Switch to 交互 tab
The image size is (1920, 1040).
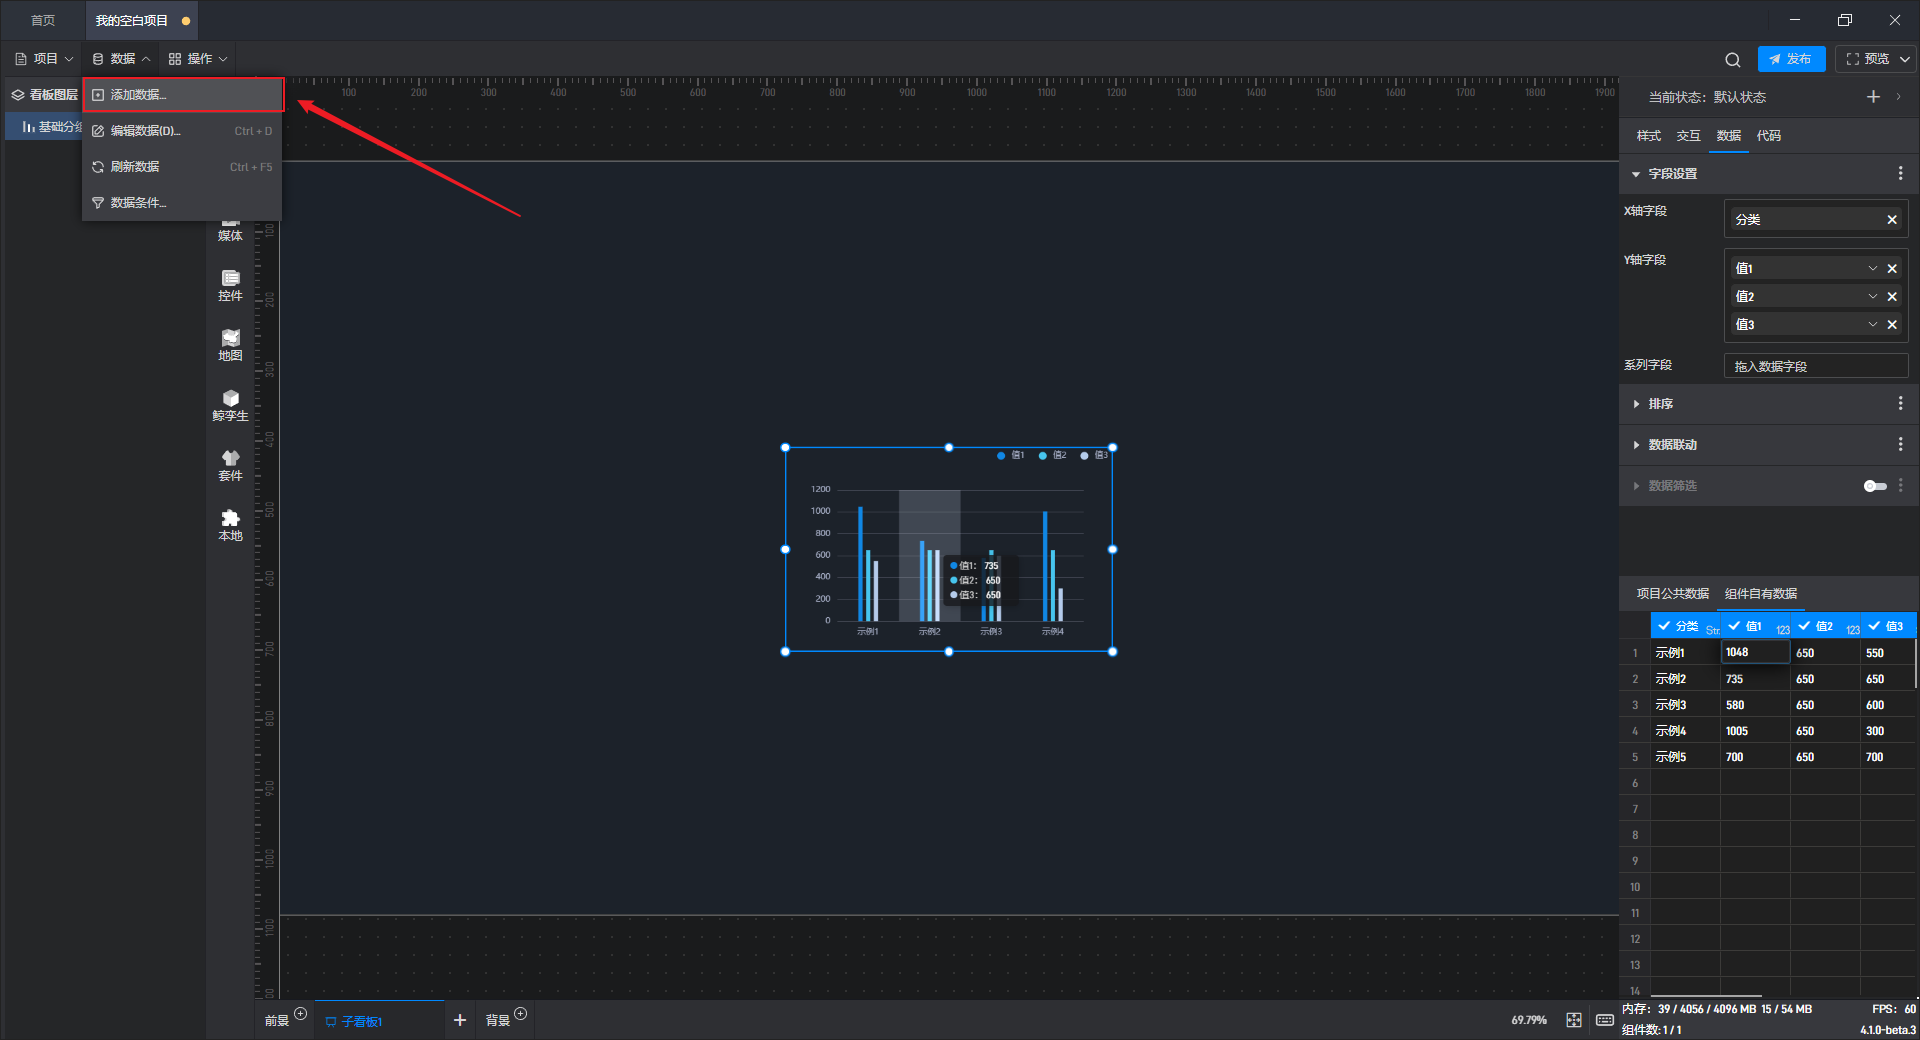coord(1688,136)
